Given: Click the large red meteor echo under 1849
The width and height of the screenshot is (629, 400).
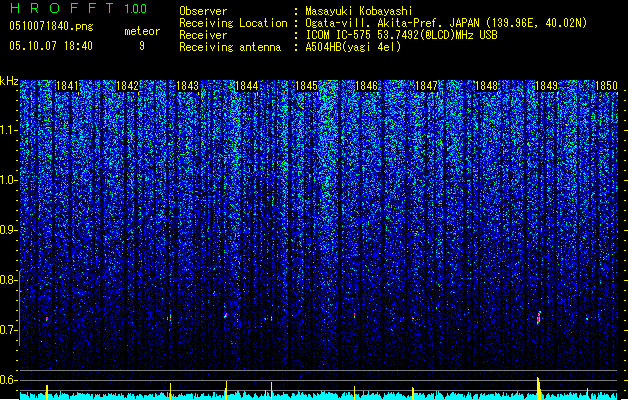Looking at the screenshot, I should pos(539,318).
